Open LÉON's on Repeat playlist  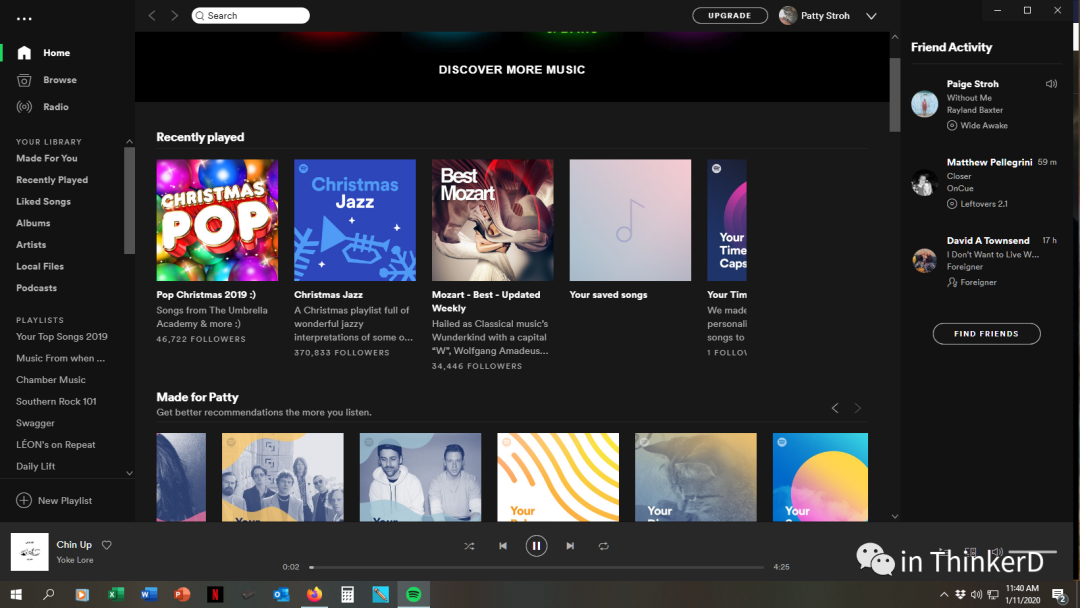coord(56,445)
